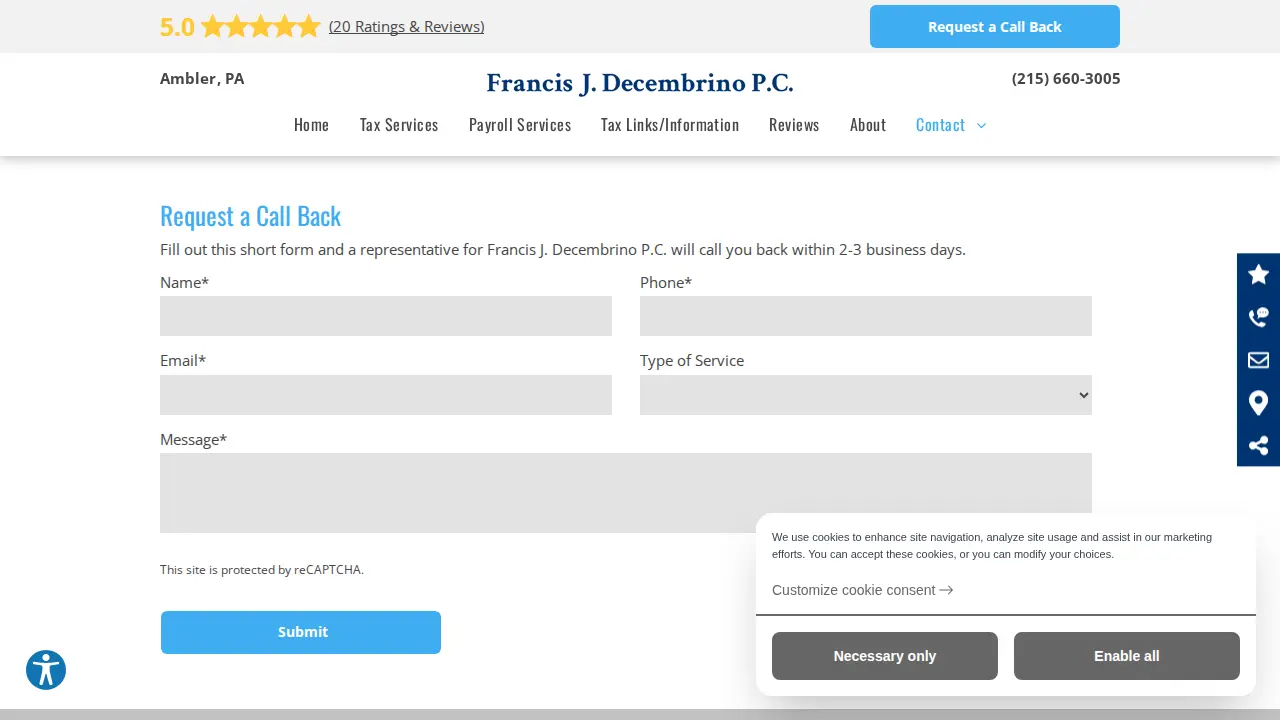Expand the Contact menu chevron
1280x720 pixels.
coord(981,125)
